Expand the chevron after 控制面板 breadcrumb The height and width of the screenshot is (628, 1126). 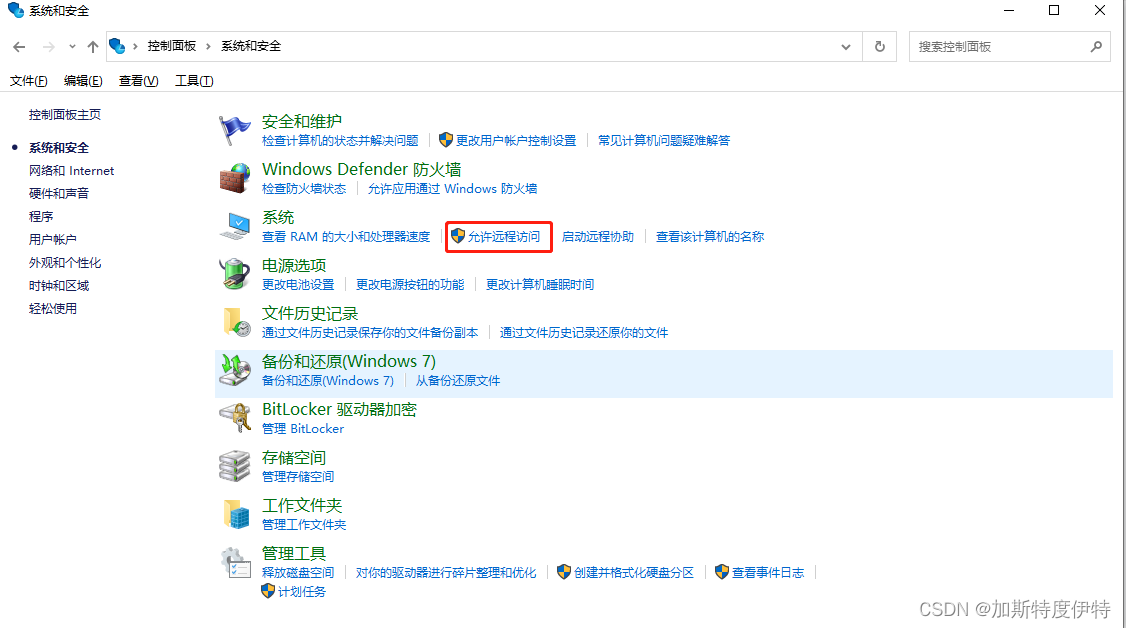pyautogui.click(x=208, y=46)
